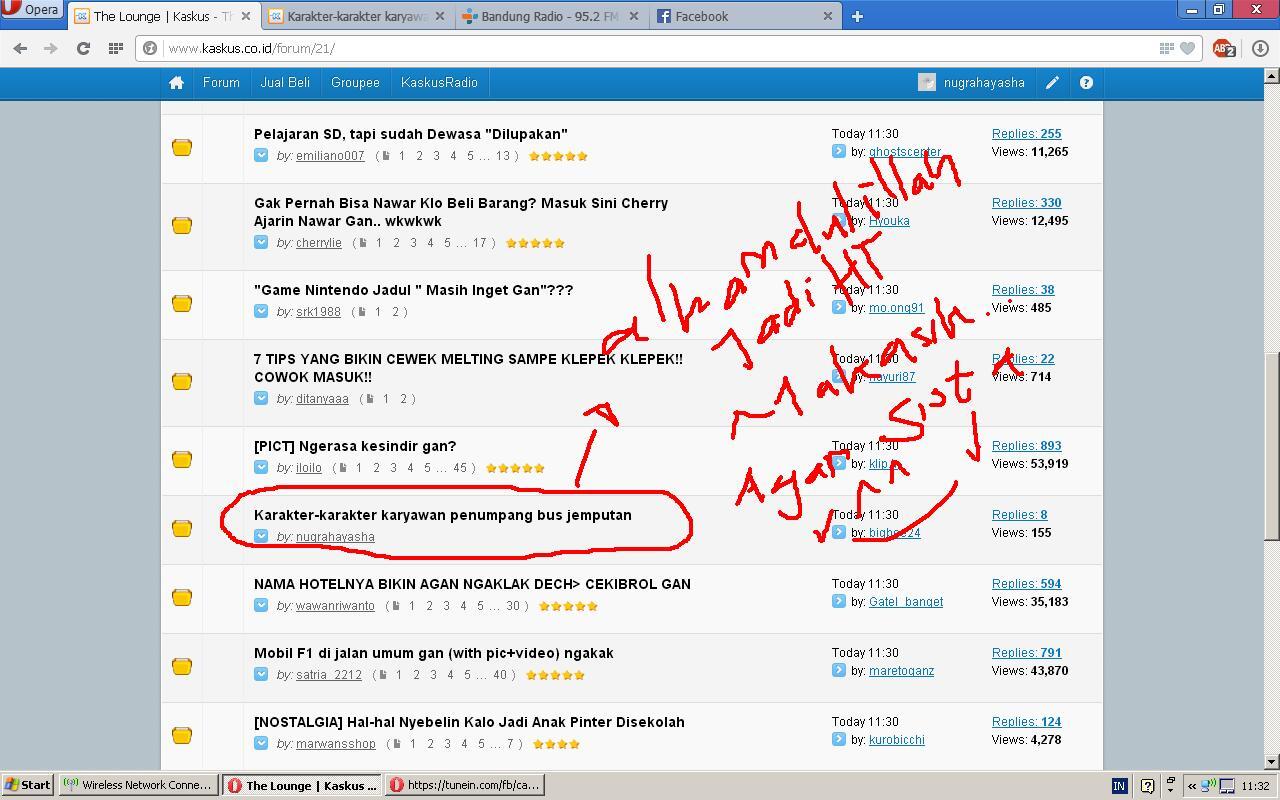The image size is (1280, 800).
Task: Expand preview arrow beside satria_2212
Action: 261,674
